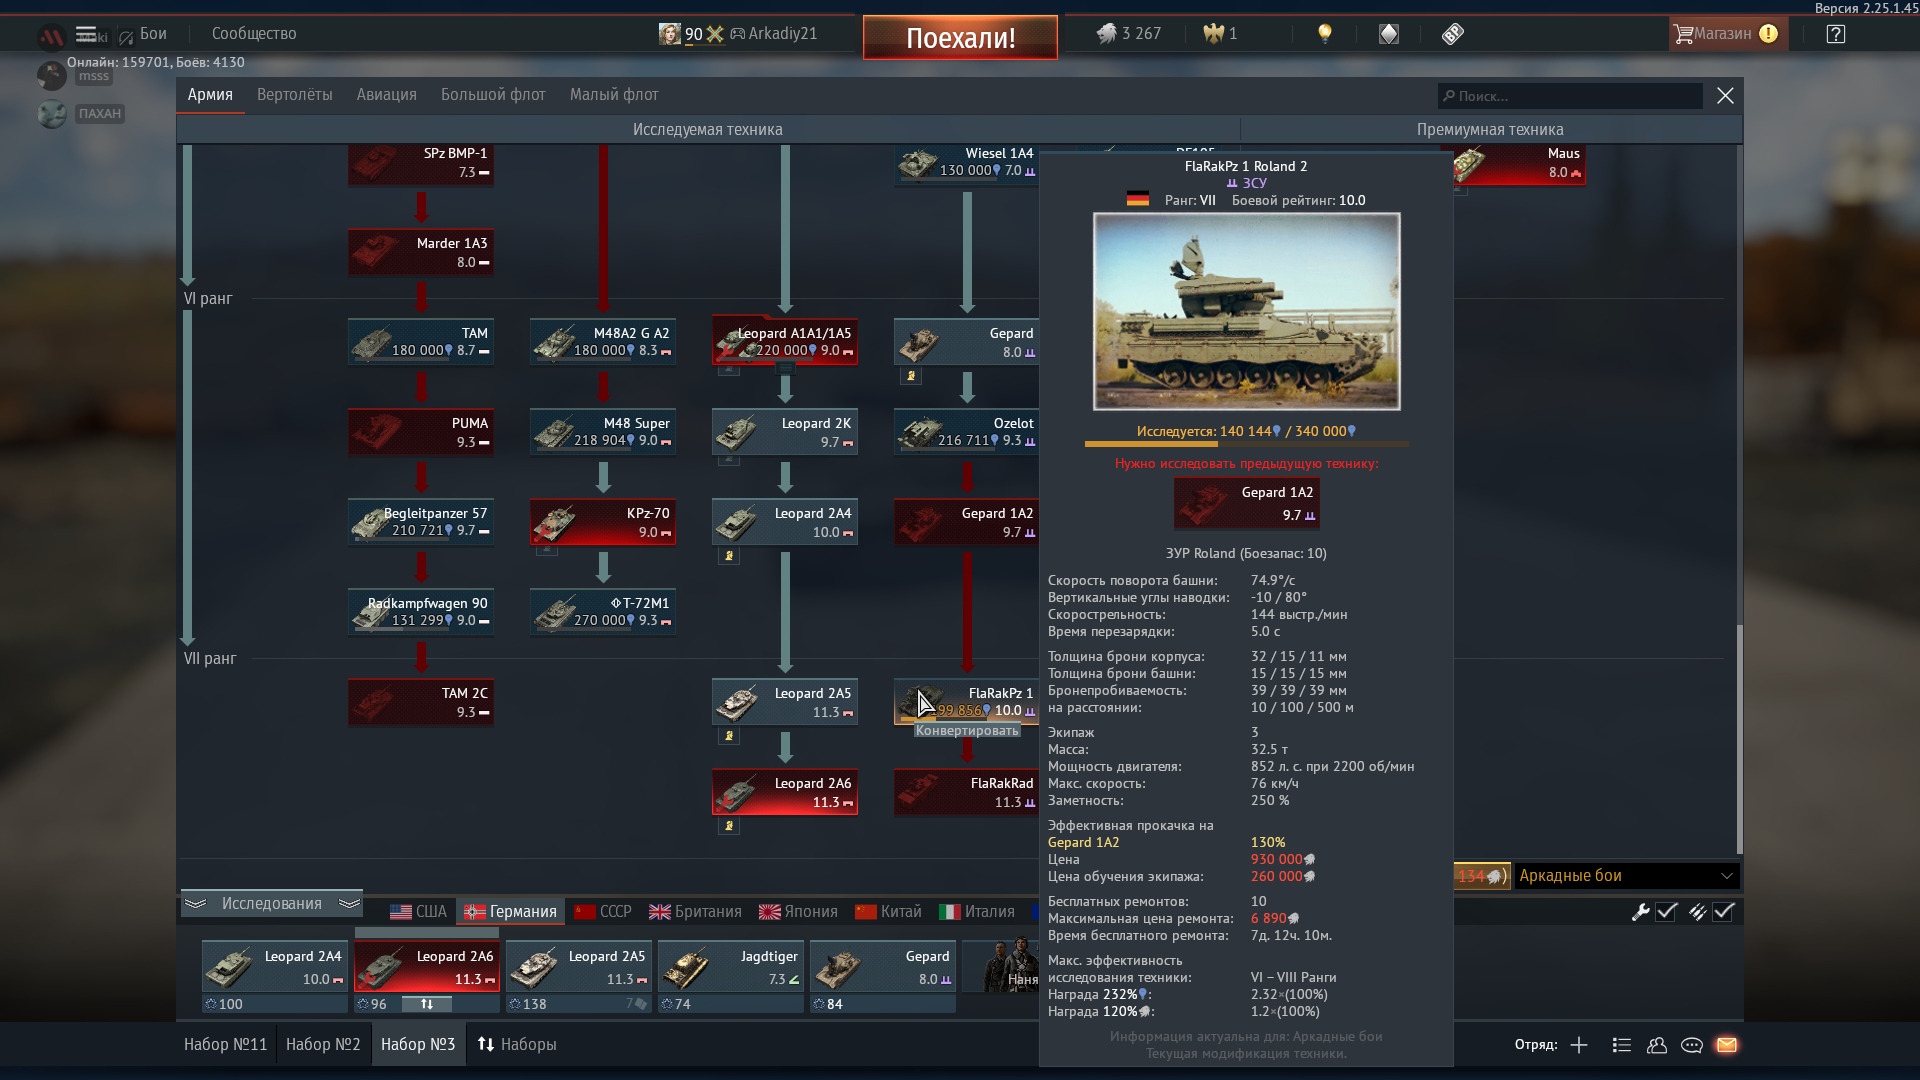Click the badge icon under Leopard 2A4
Screen dimensions: 1920x1080
click(x=729, y=556)
